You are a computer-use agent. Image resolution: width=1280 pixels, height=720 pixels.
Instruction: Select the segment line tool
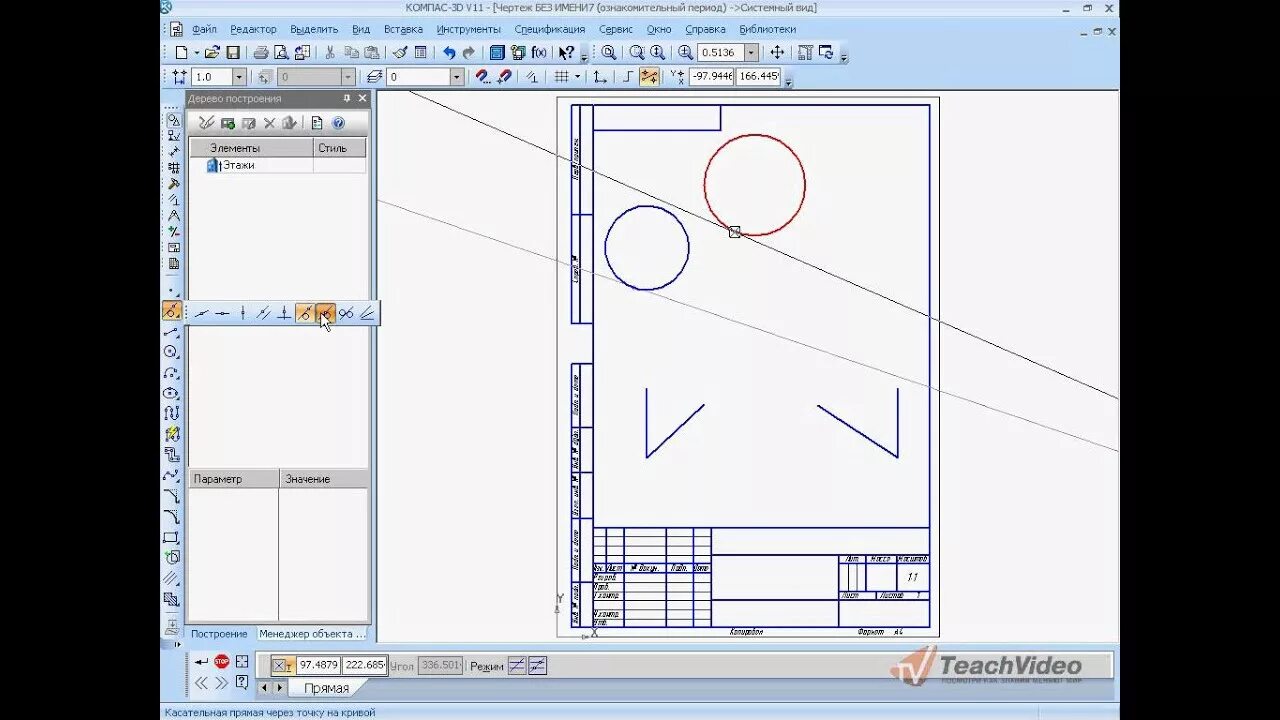[x=171, y=332]
